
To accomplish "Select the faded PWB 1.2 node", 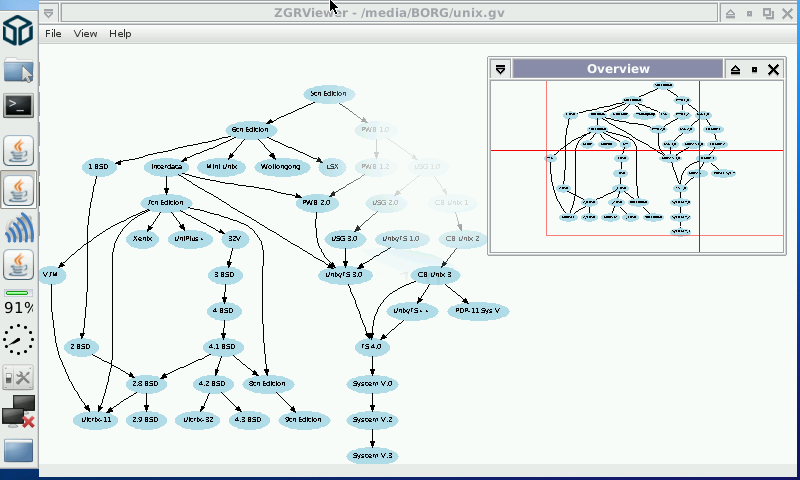I will (376, 167).
